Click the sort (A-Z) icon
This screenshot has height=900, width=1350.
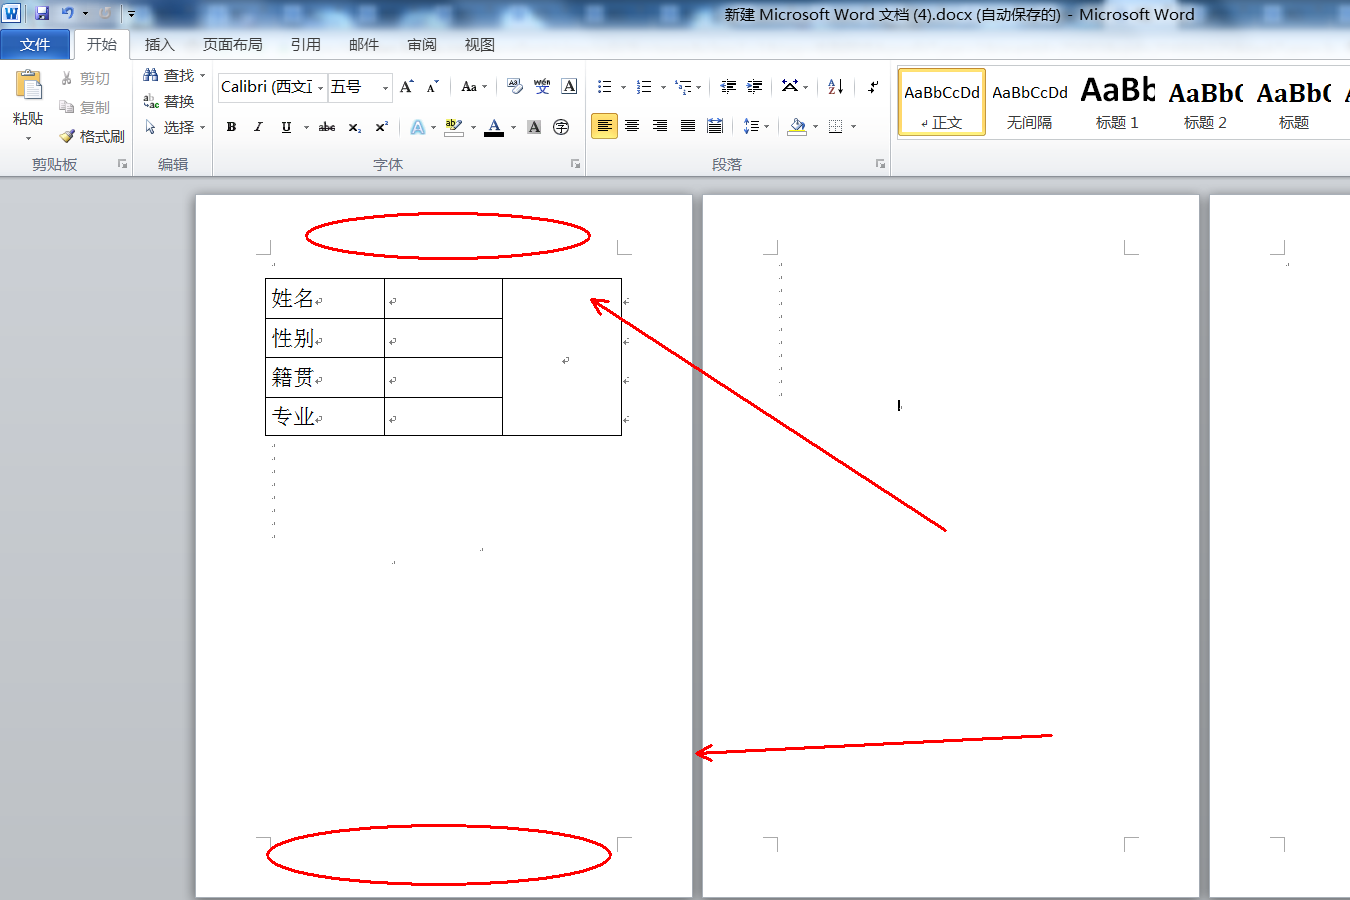(836, 87)
